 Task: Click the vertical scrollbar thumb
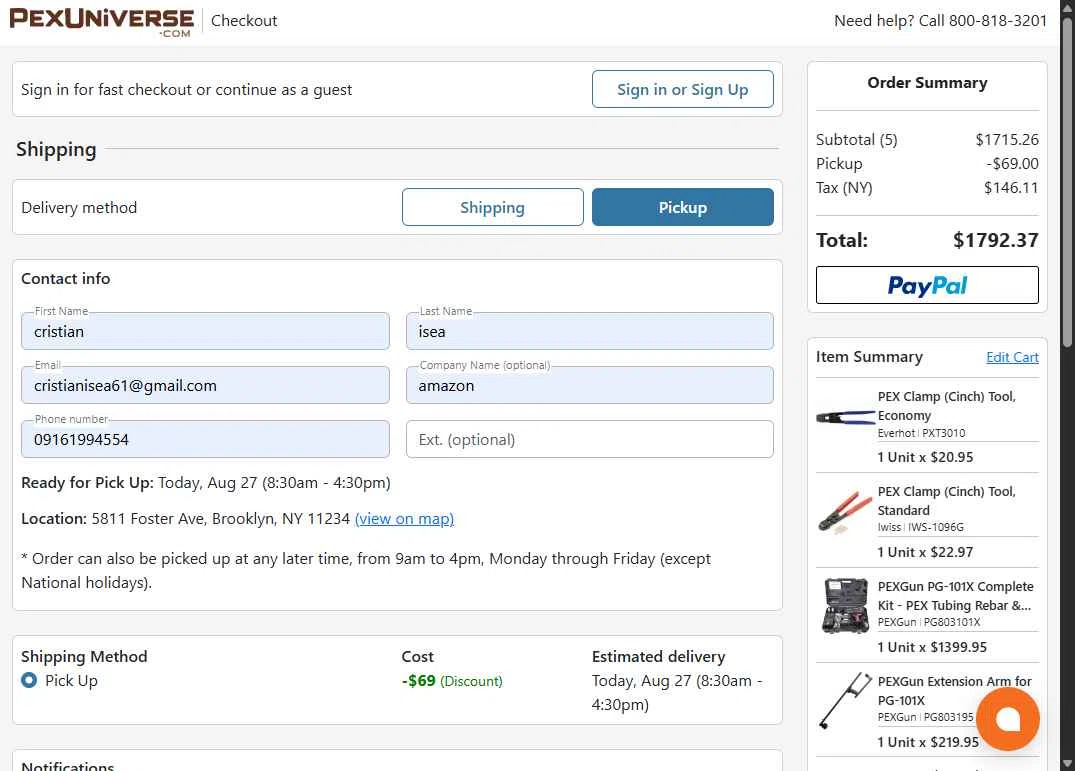point(1067,182)
